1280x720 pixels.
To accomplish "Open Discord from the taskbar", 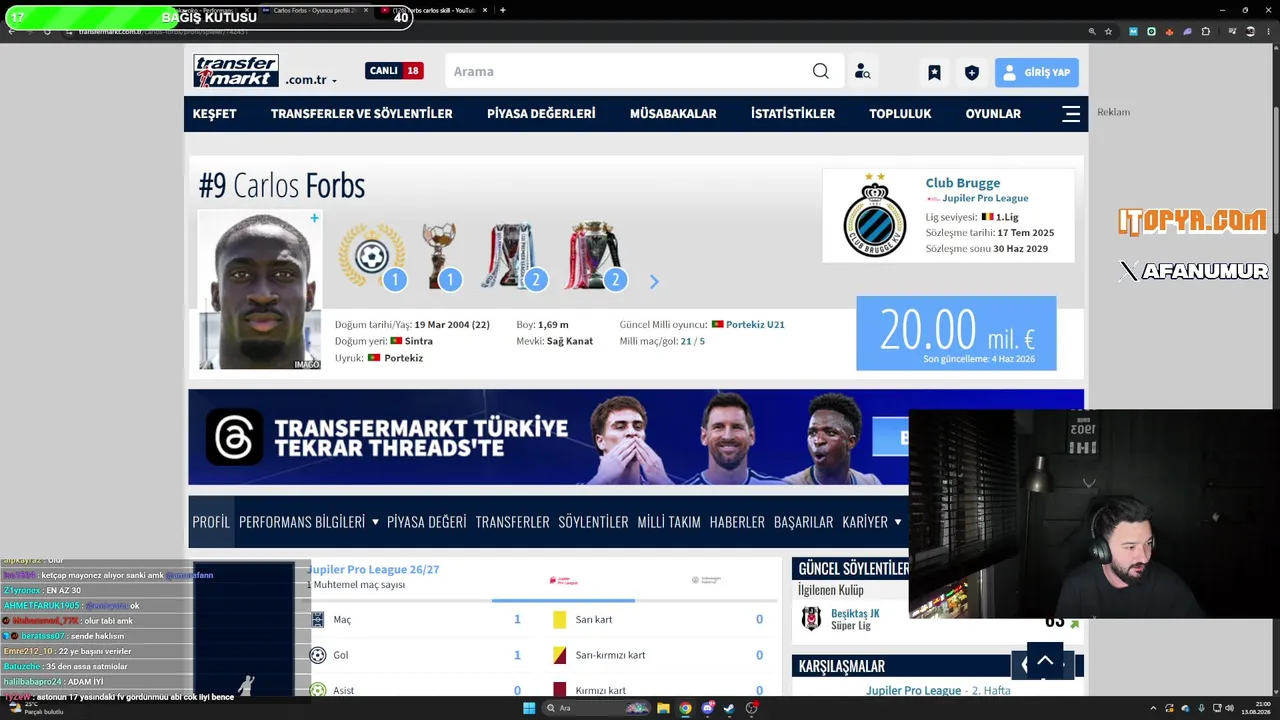I will [x=708, y=708].
